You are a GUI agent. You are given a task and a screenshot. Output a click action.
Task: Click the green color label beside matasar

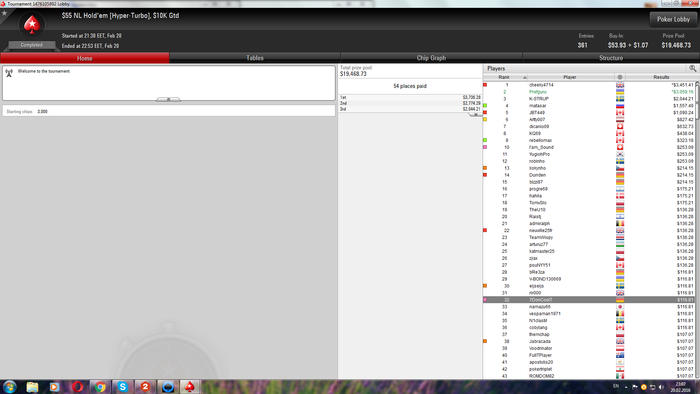click(x=485, y=106)
